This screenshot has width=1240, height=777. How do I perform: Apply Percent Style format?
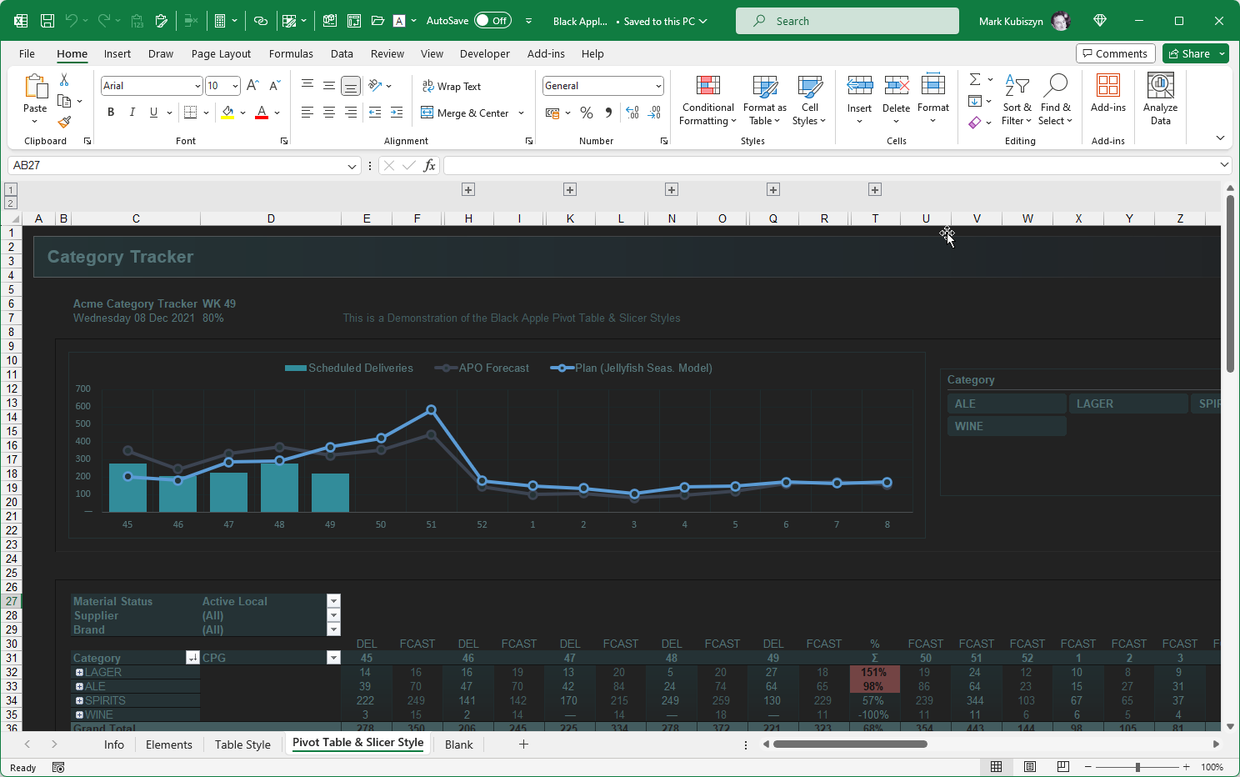point(587,113)
